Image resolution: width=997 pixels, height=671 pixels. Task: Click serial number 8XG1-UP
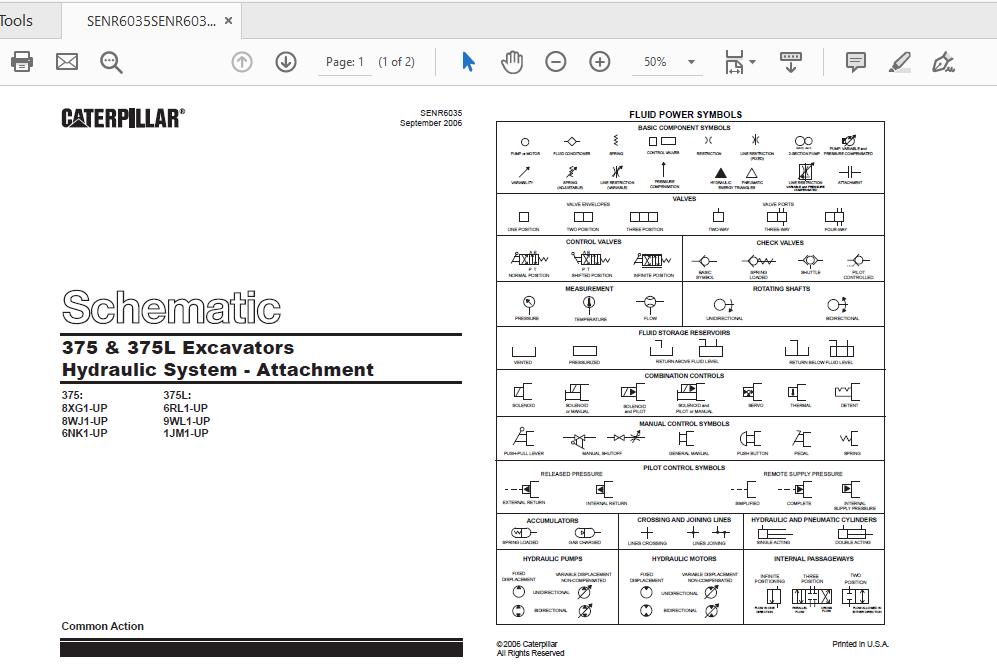coord(85,408)
